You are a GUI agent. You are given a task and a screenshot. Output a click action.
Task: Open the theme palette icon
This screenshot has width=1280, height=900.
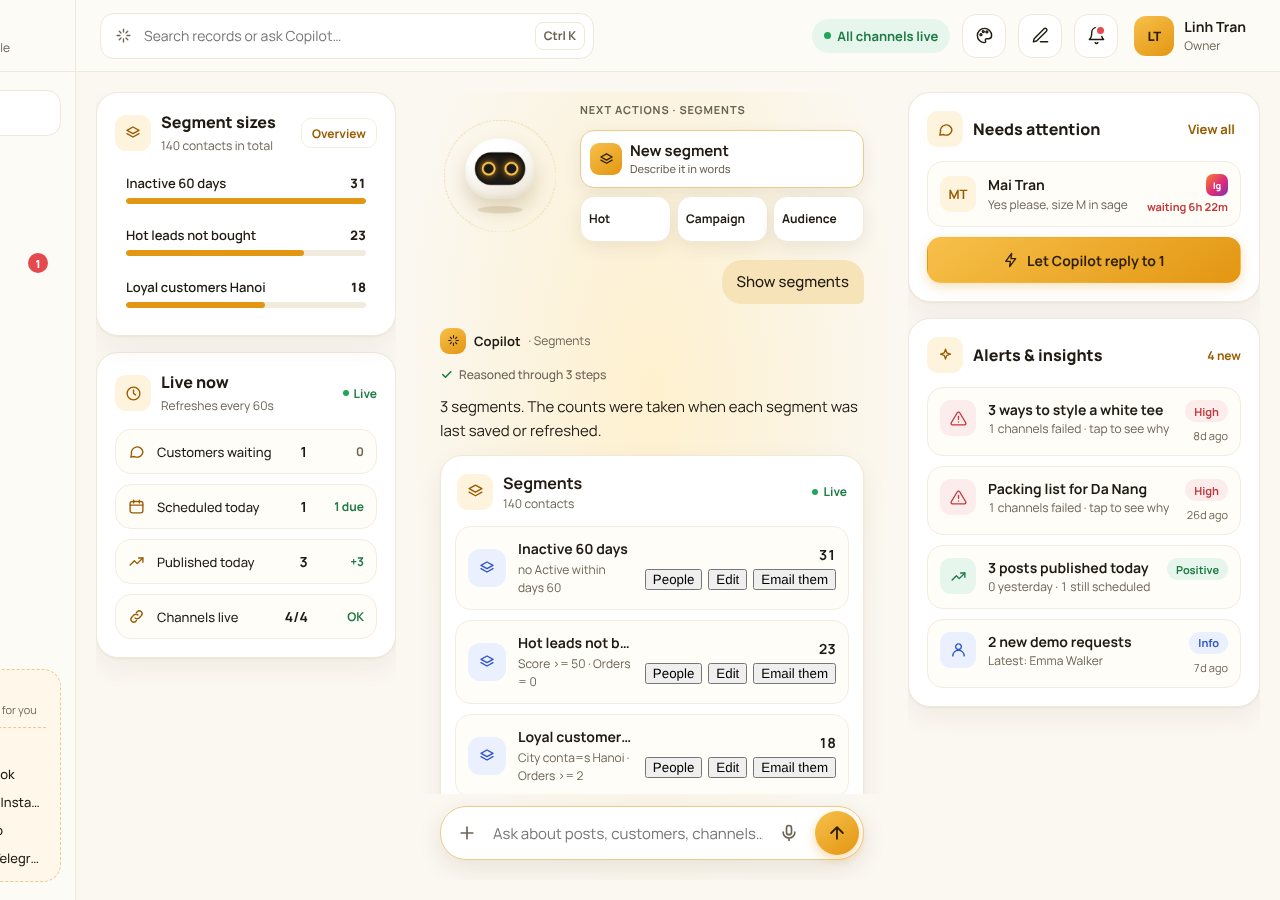click(984, 36)
